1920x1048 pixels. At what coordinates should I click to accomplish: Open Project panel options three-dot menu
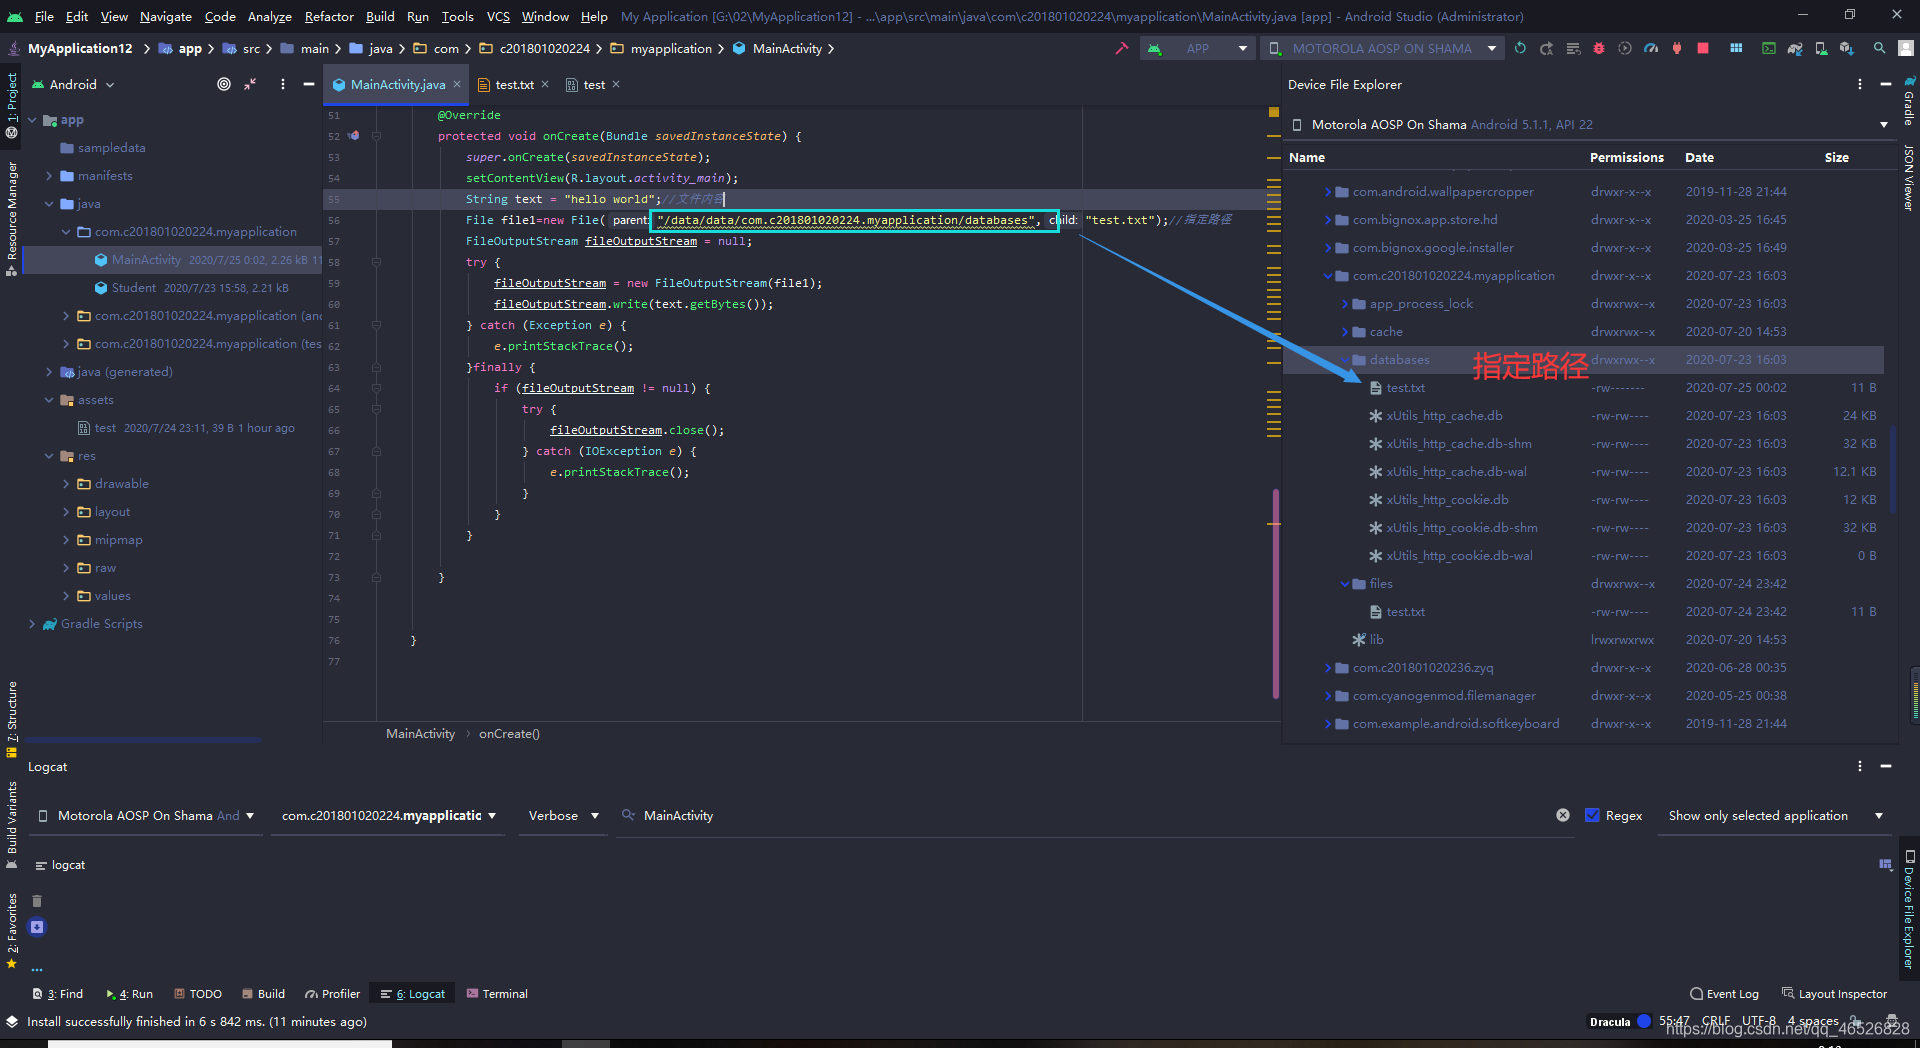tap(283, 84)
